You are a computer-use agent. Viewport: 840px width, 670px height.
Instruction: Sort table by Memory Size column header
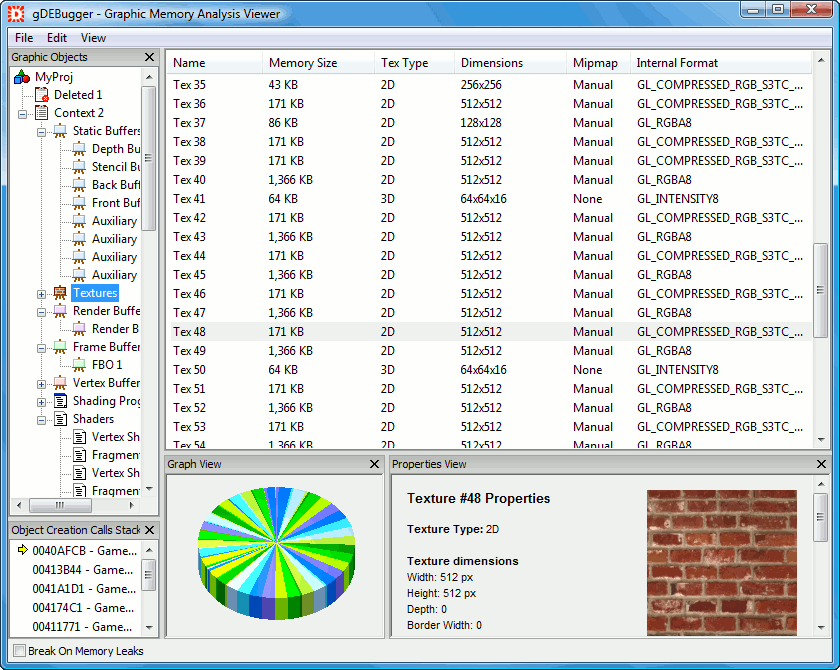click(303, 63)
